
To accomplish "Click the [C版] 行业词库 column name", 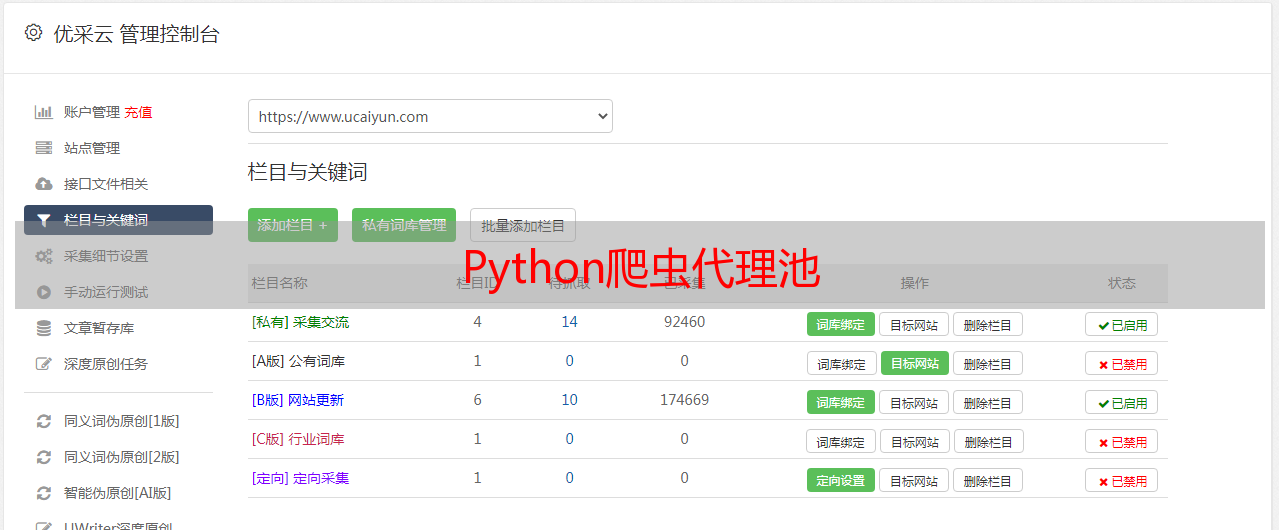I will click(x=298, y=439).
